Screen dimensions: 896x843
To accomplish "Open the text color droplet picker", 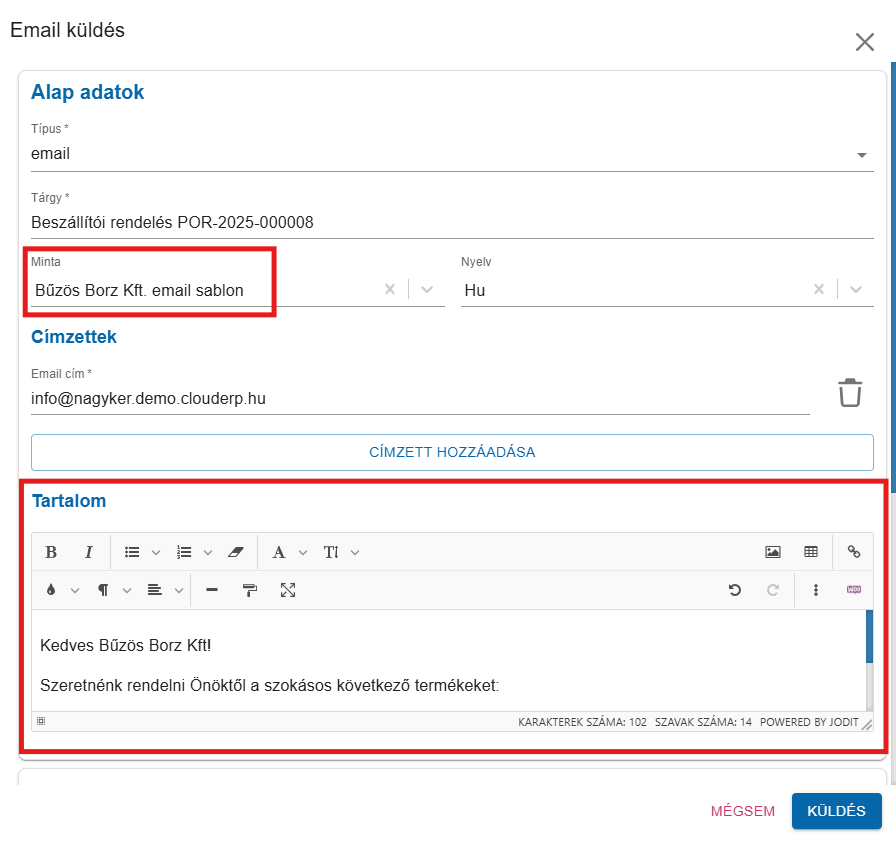I will coord(51,590).
